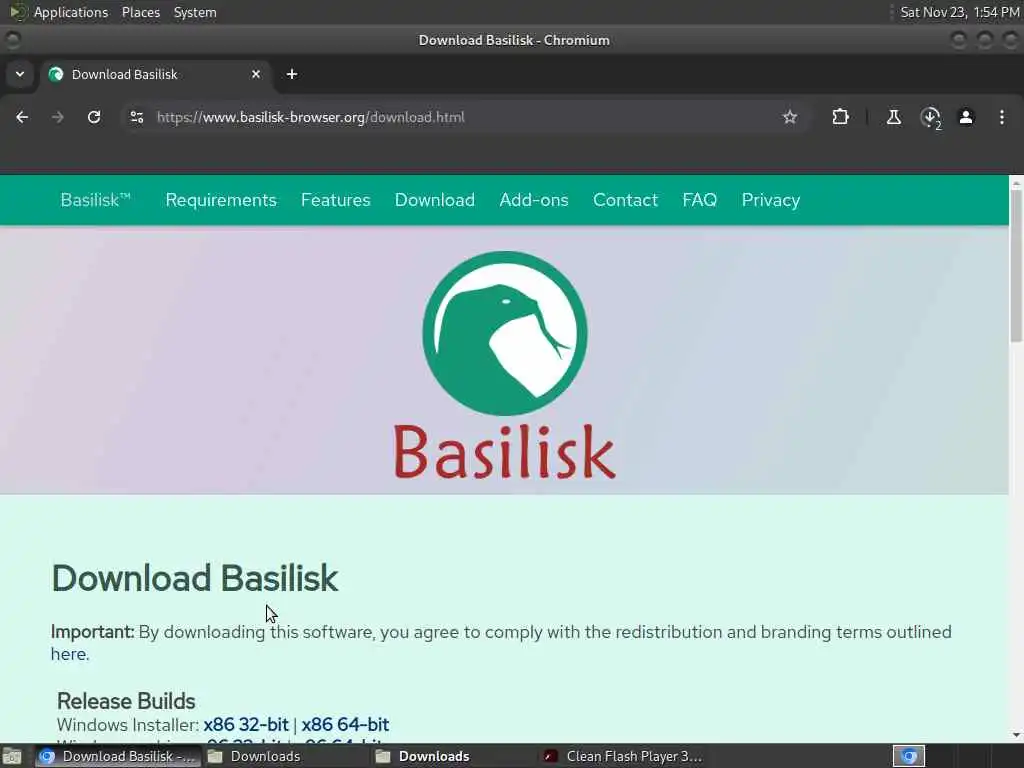1024x768 pixels.
Task: Open the Extensions puzzle icon
Action: 840,117
